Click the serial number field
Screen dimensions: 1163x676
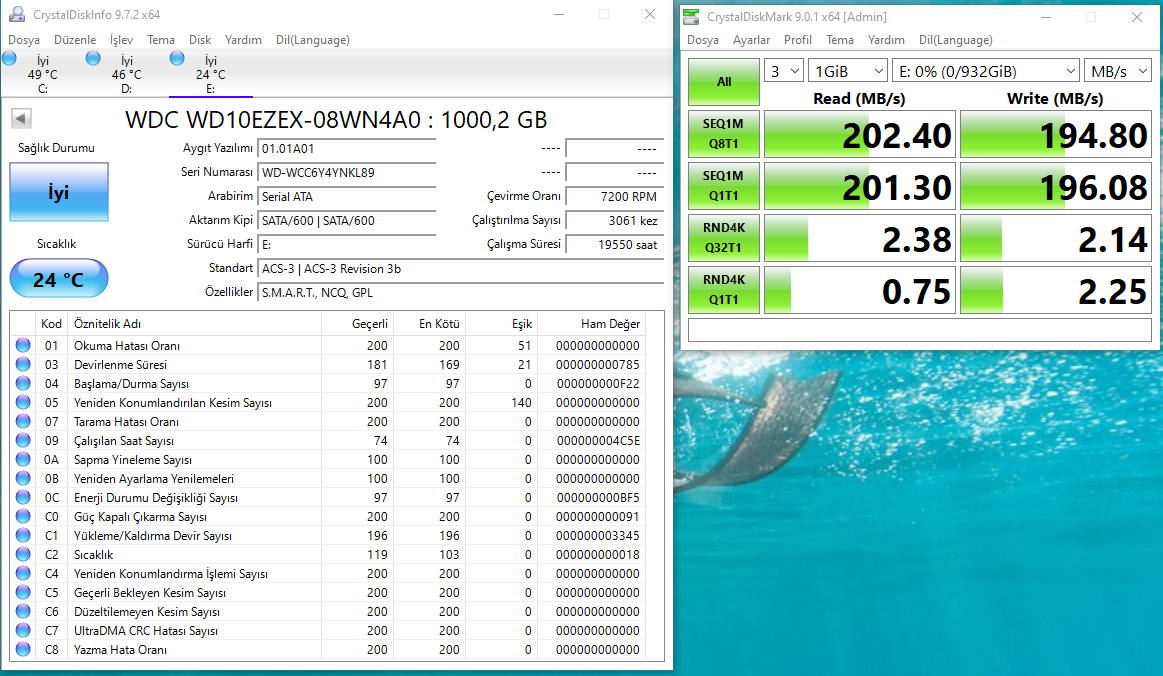(346, 172)
